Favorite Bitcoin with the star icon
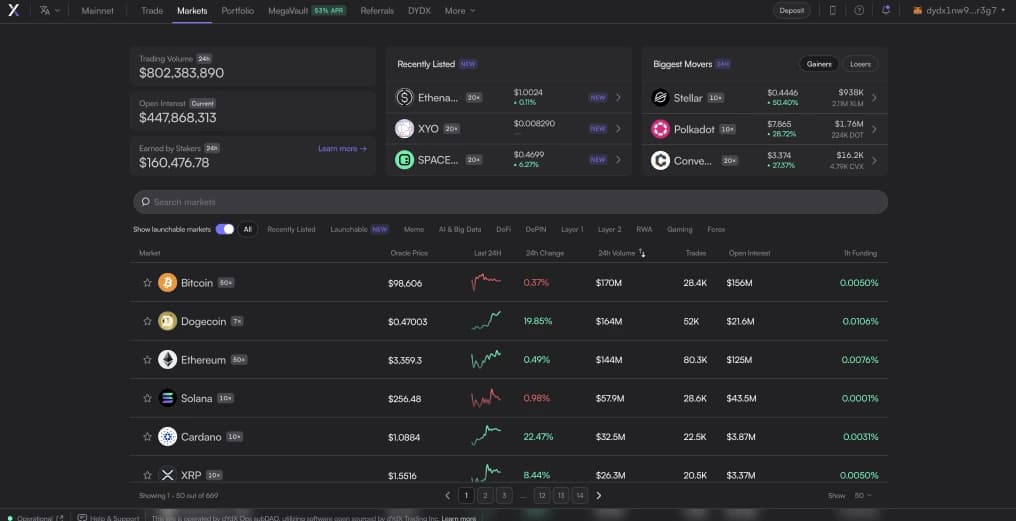1016x521 pixels. [x=147, y=283]
